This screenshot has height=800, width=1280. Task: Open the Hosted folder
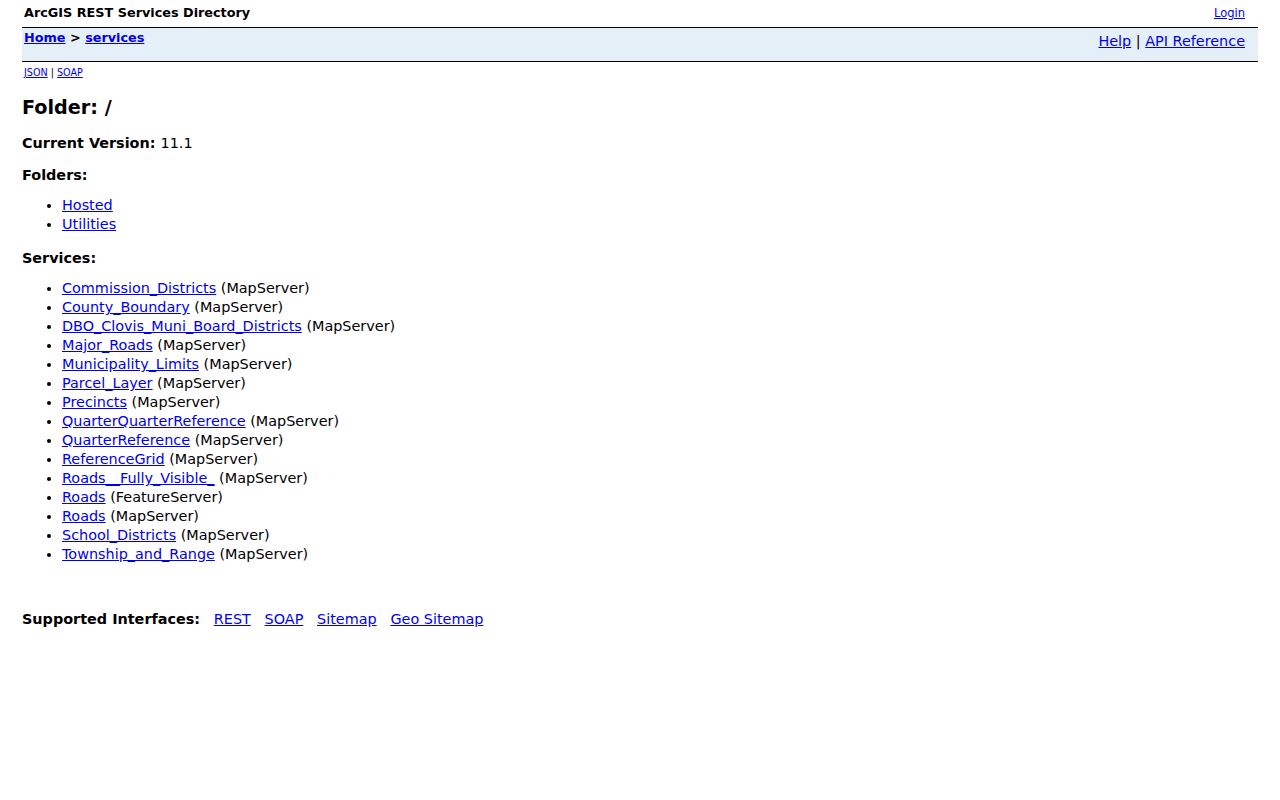coord(87,205)
